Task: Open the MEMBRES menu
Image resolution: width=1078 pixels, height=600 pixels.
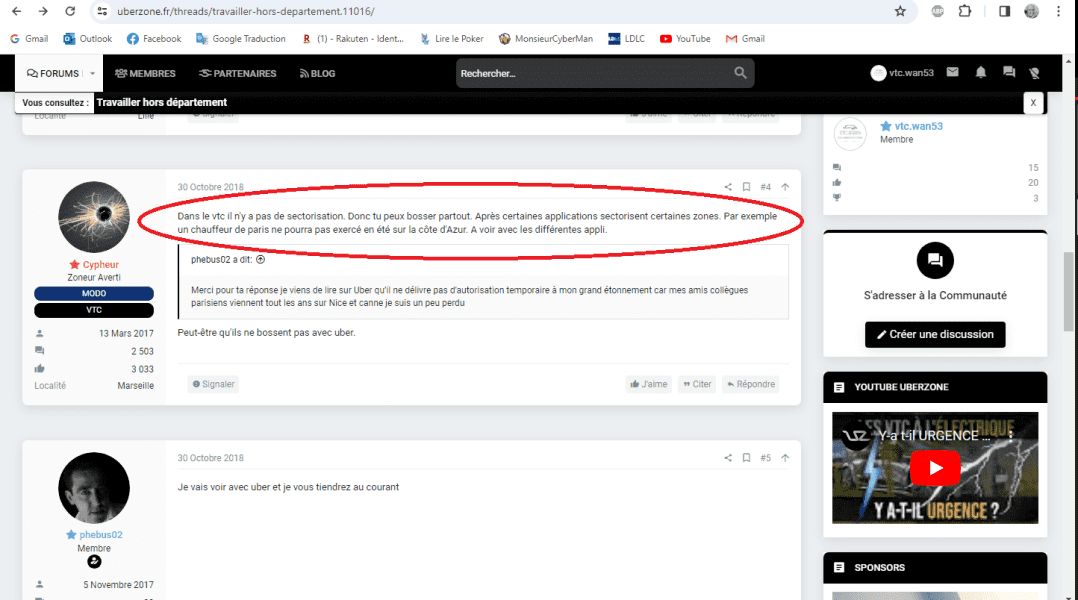Action: (145, 74)
